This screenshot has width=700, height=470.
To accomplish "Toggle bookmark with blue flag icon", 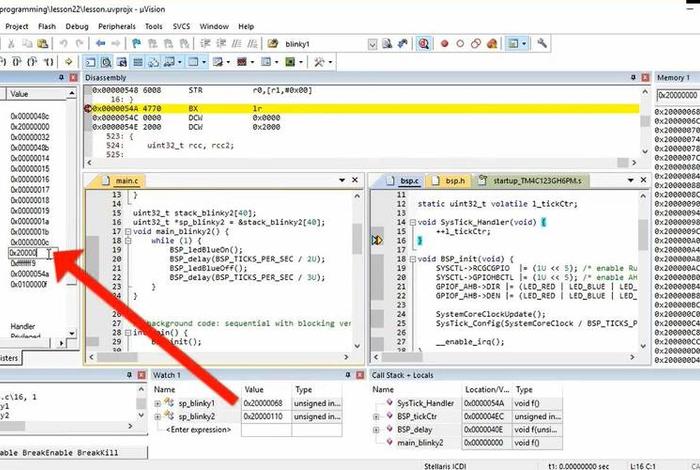I will coord(137,44).
